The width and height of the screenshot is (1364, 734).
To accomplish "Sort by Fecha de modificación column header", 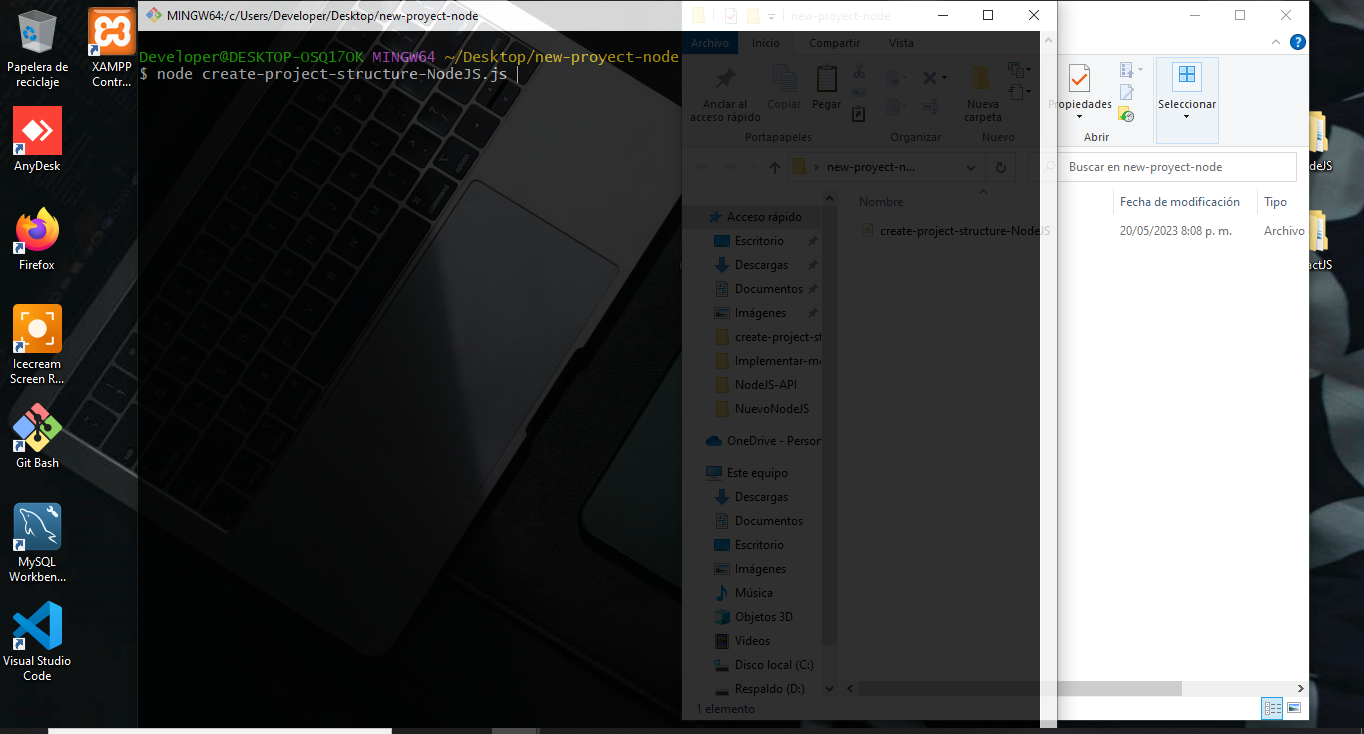I will click(1180, 202).
